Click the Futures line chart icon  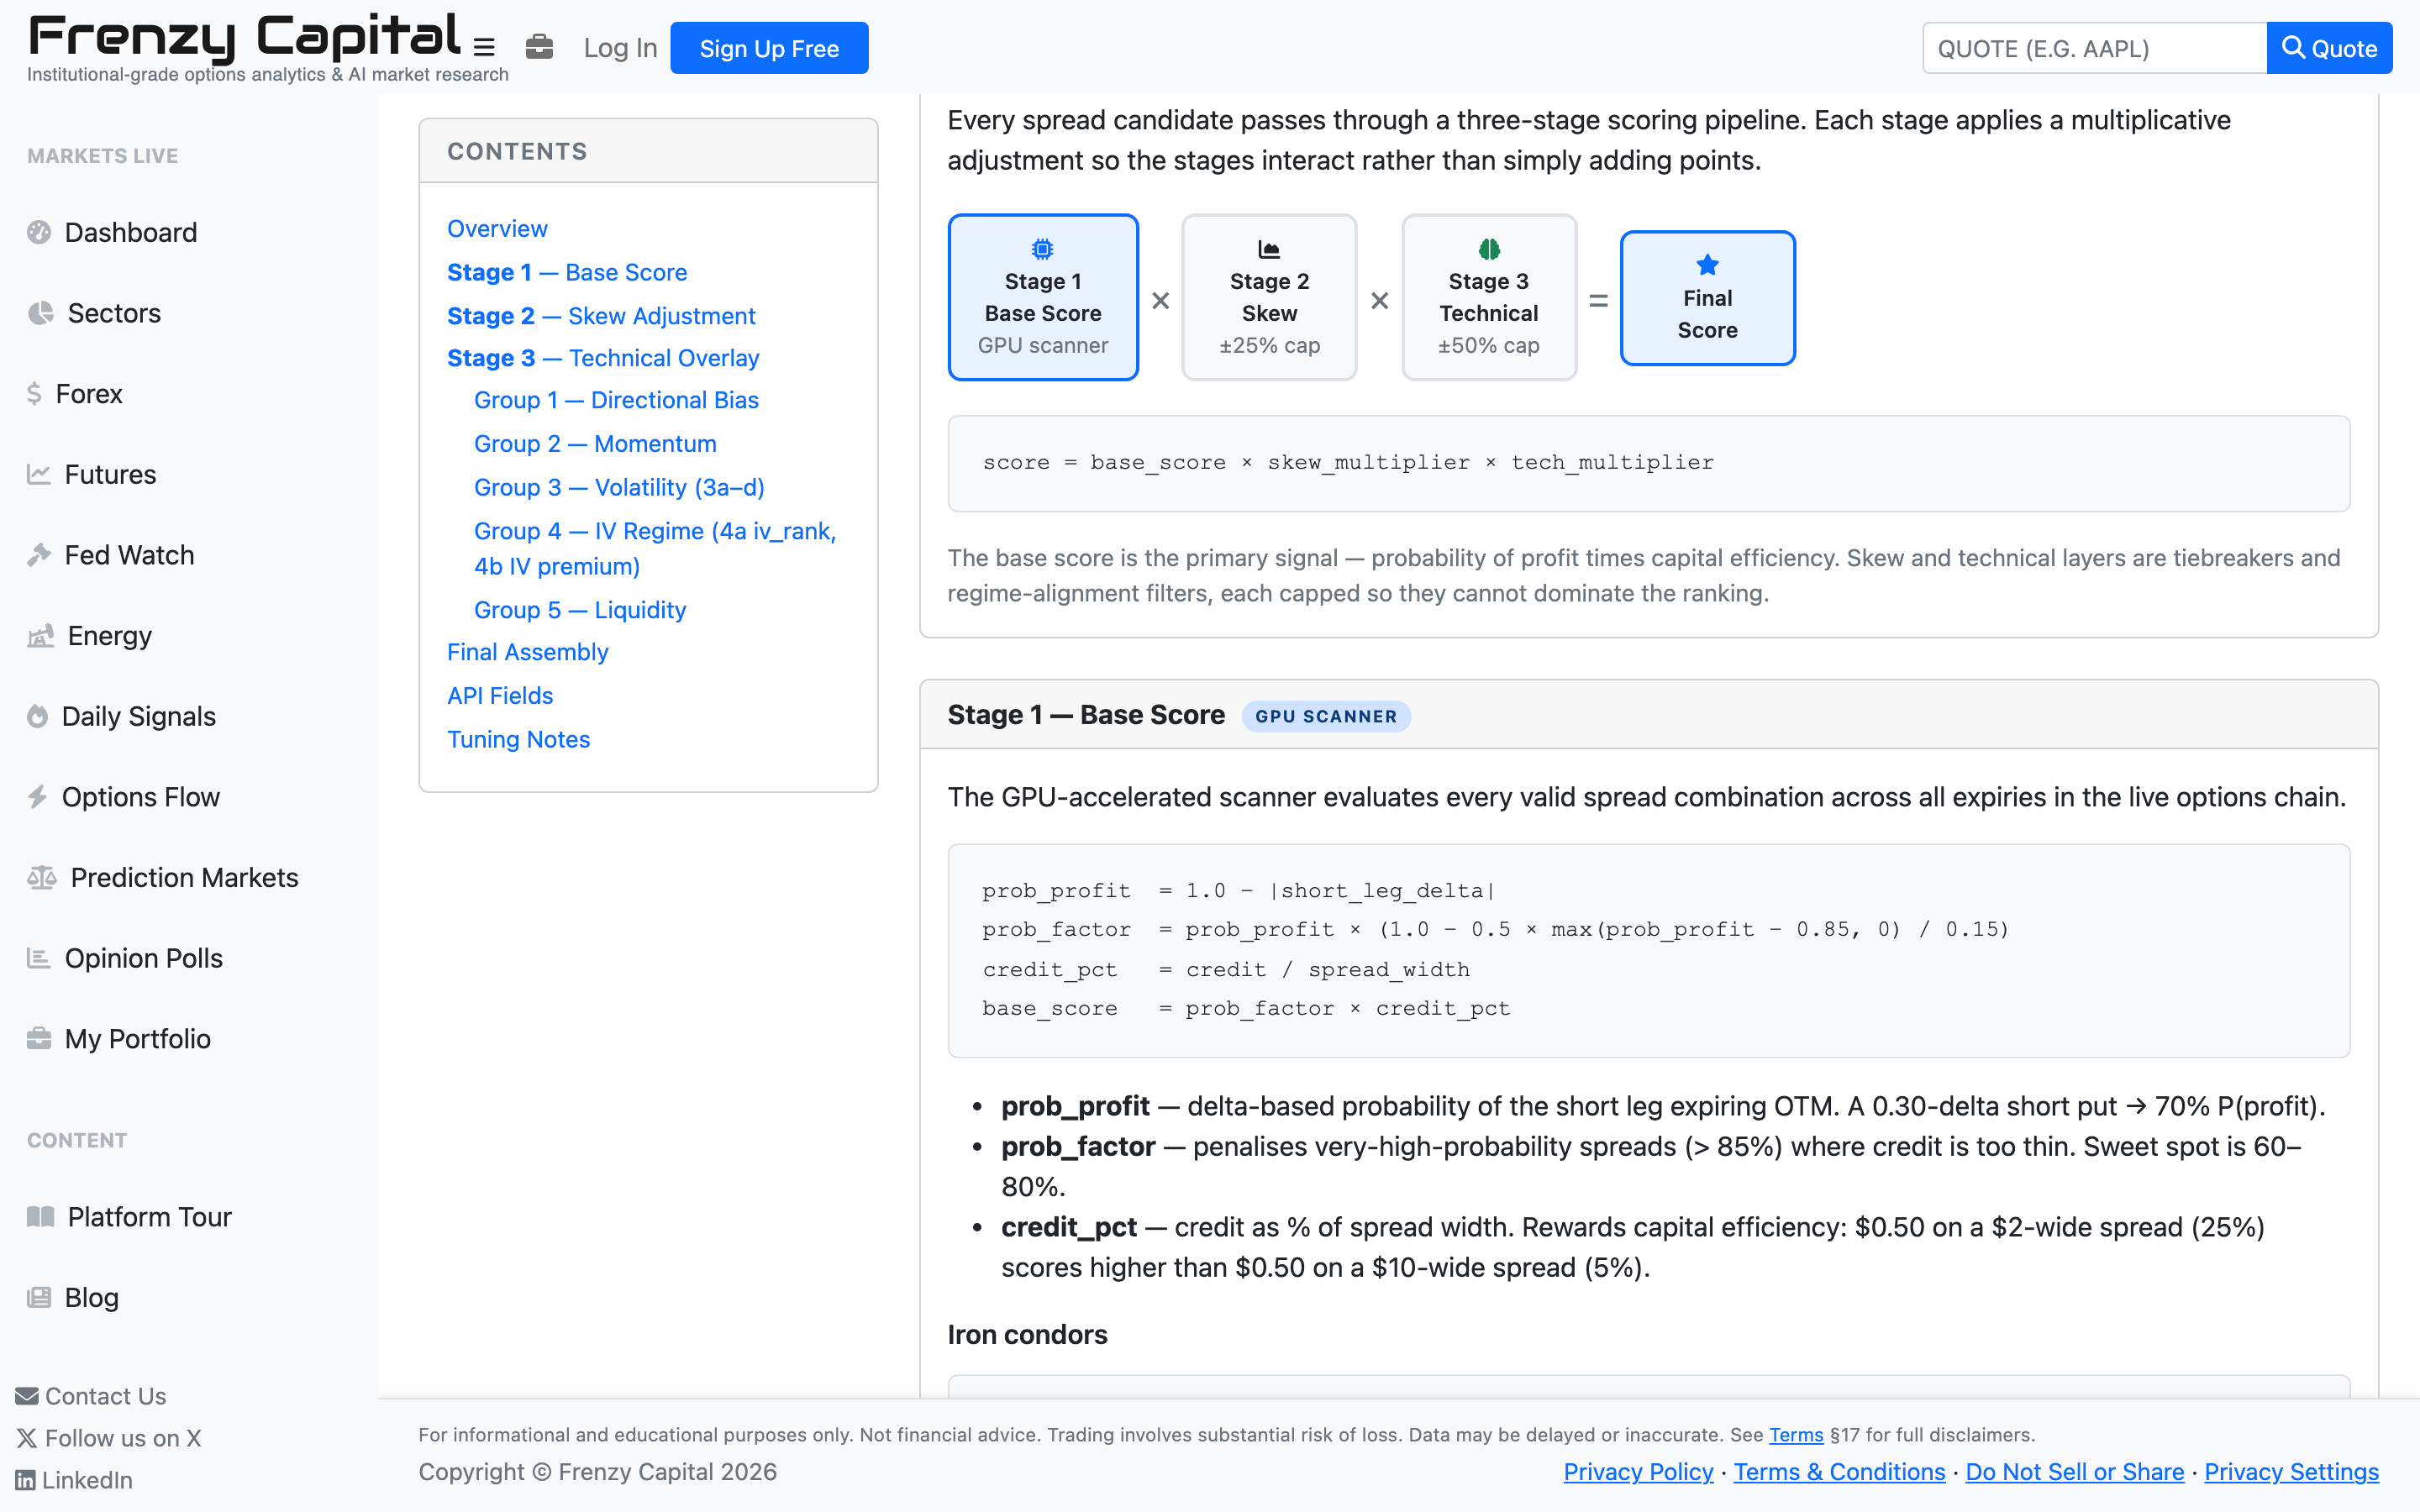click(39, 474)
